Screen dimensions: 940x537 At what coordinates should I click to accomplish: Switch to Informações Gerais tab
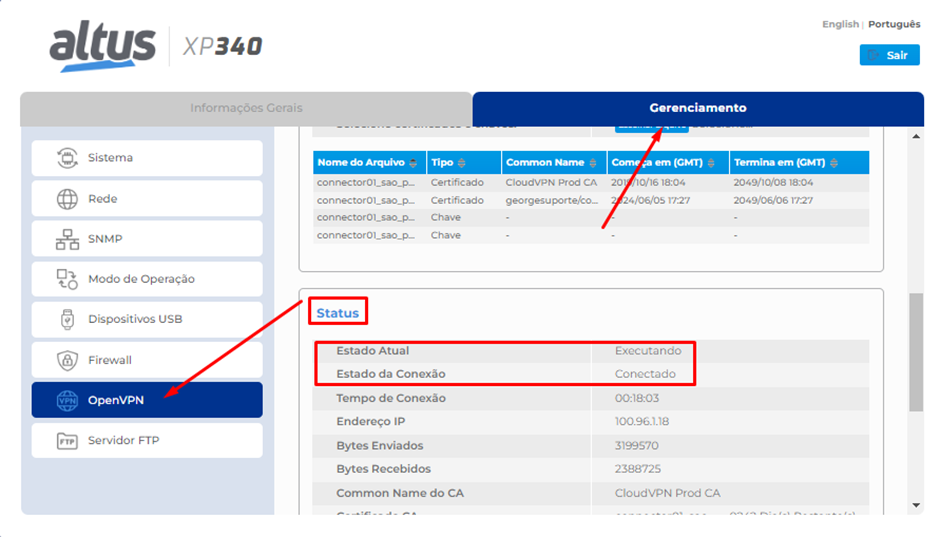246,108
